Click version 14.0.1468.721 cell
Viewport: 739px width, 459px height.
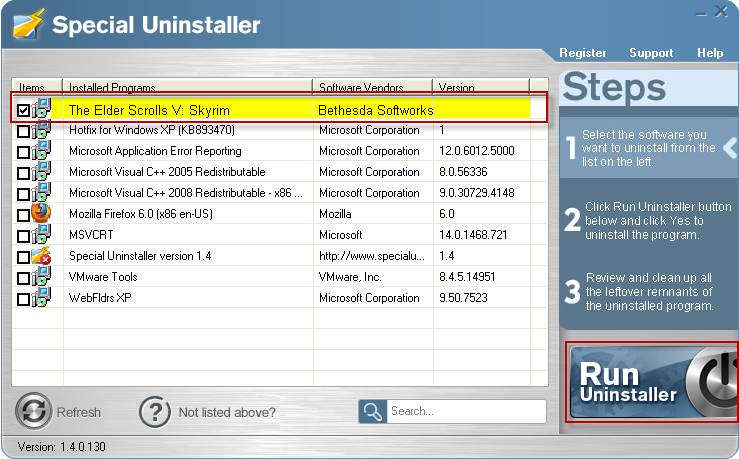[x=473, y=235]
